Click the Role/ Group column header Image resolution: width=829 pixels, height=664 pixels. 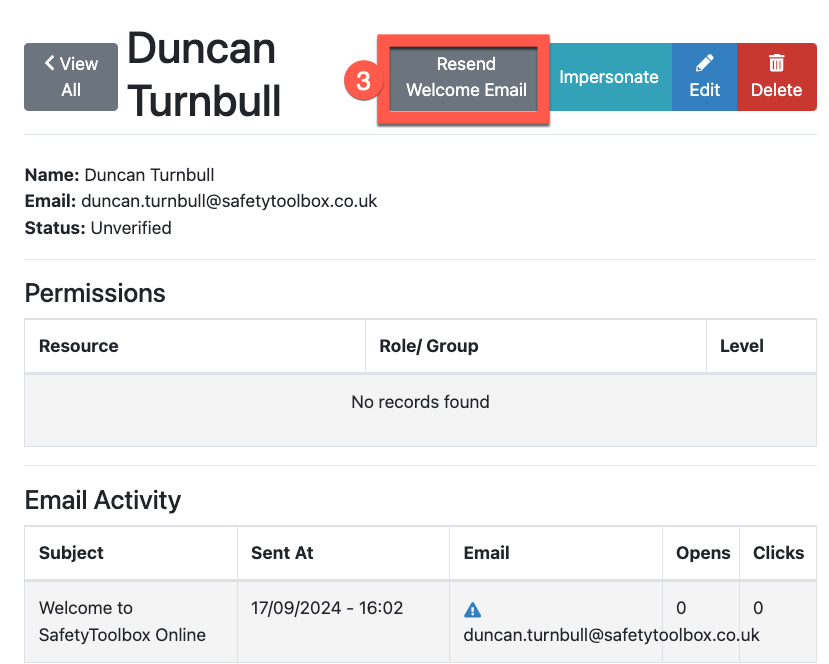[428, 346]
